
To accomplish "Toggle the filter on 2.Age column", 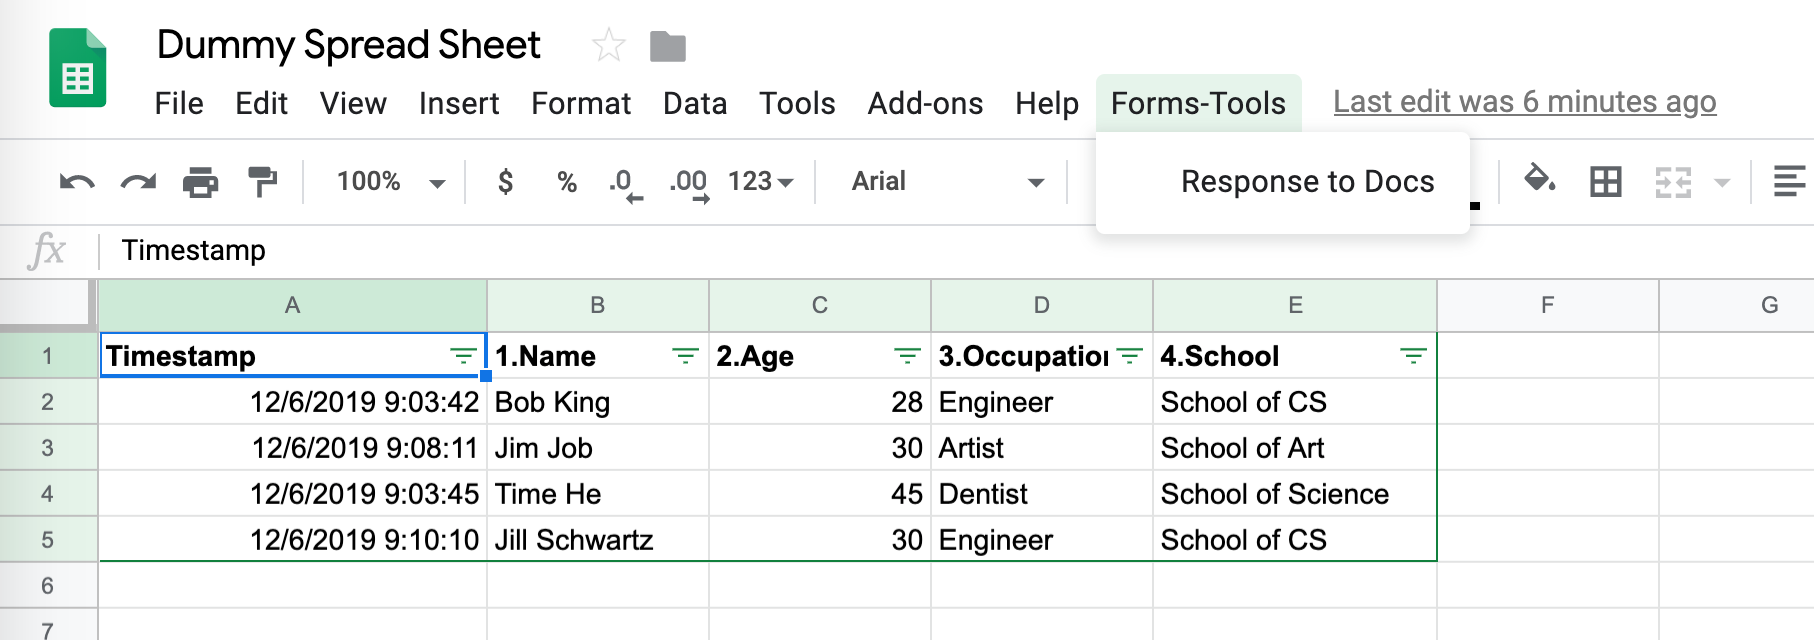I will [907, 356].
